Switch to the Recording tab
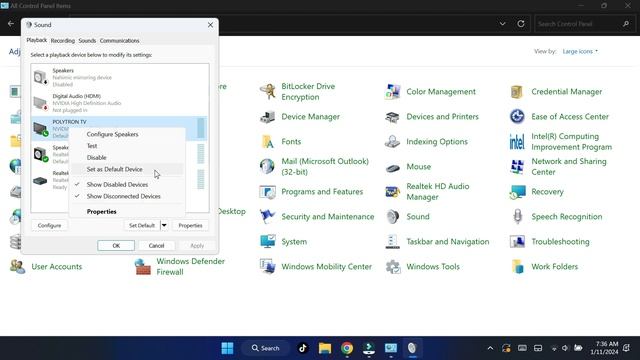 click(62, 41)
